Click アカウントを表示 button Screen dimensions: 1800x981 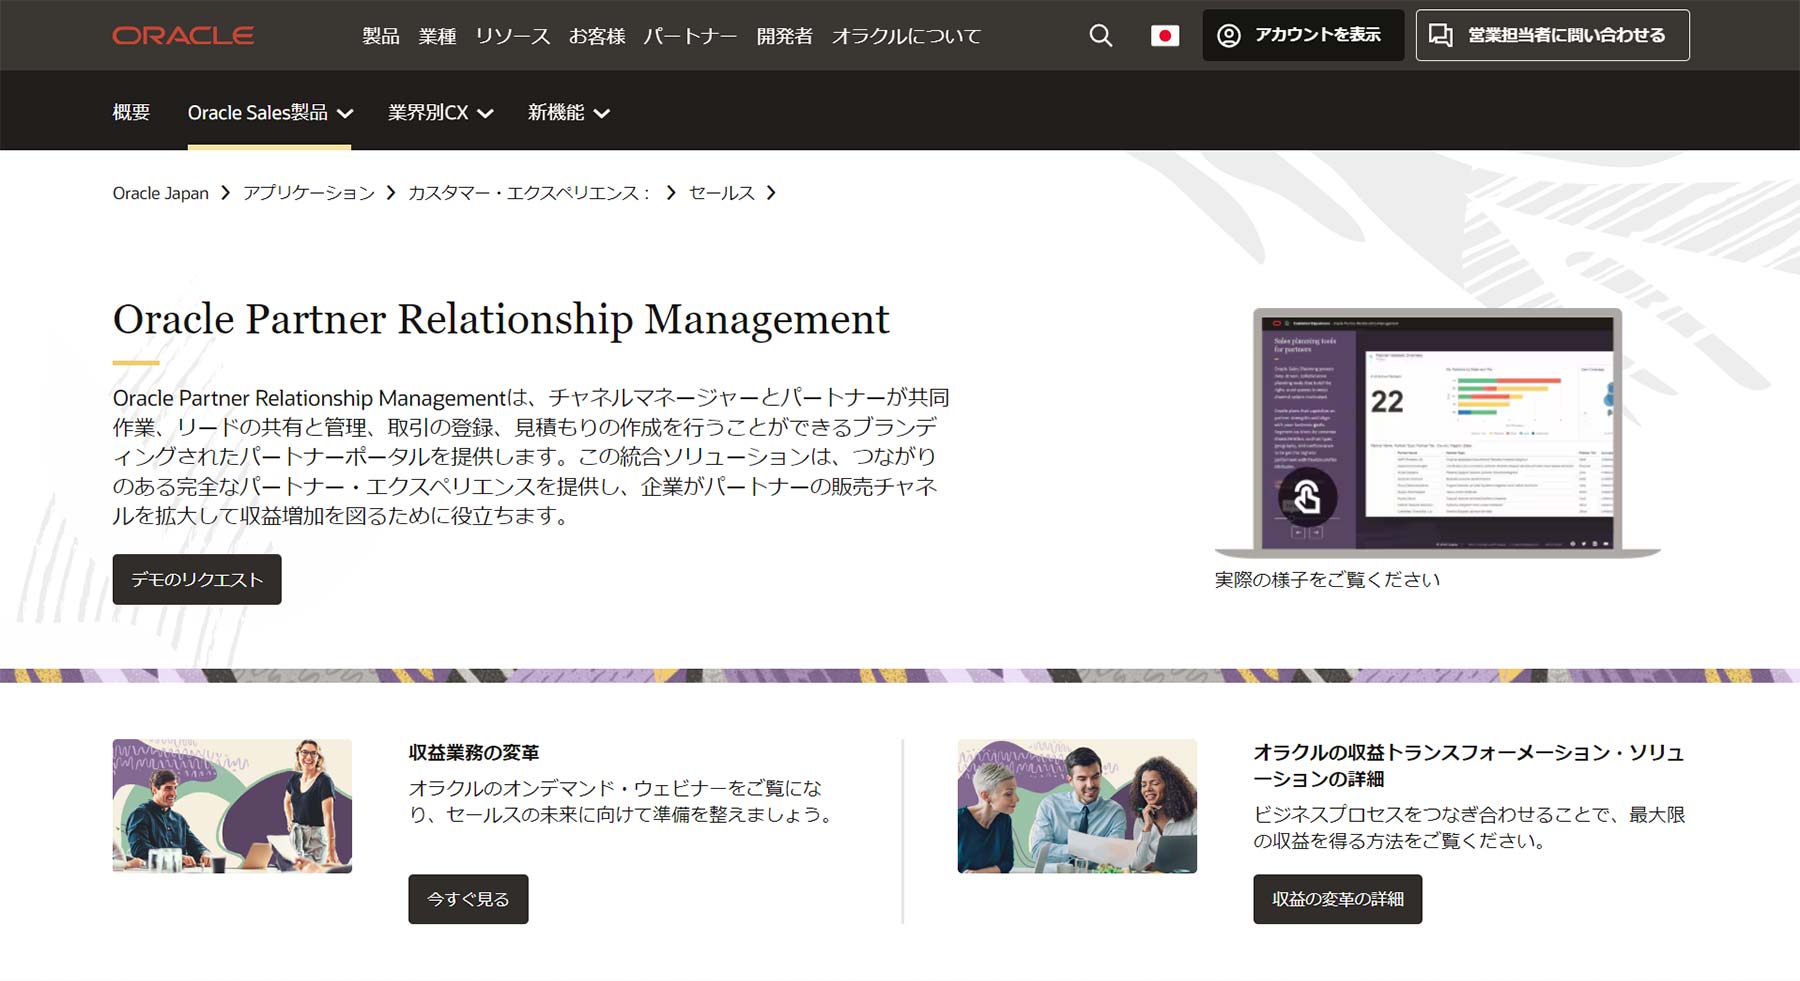click(1303, 35)
